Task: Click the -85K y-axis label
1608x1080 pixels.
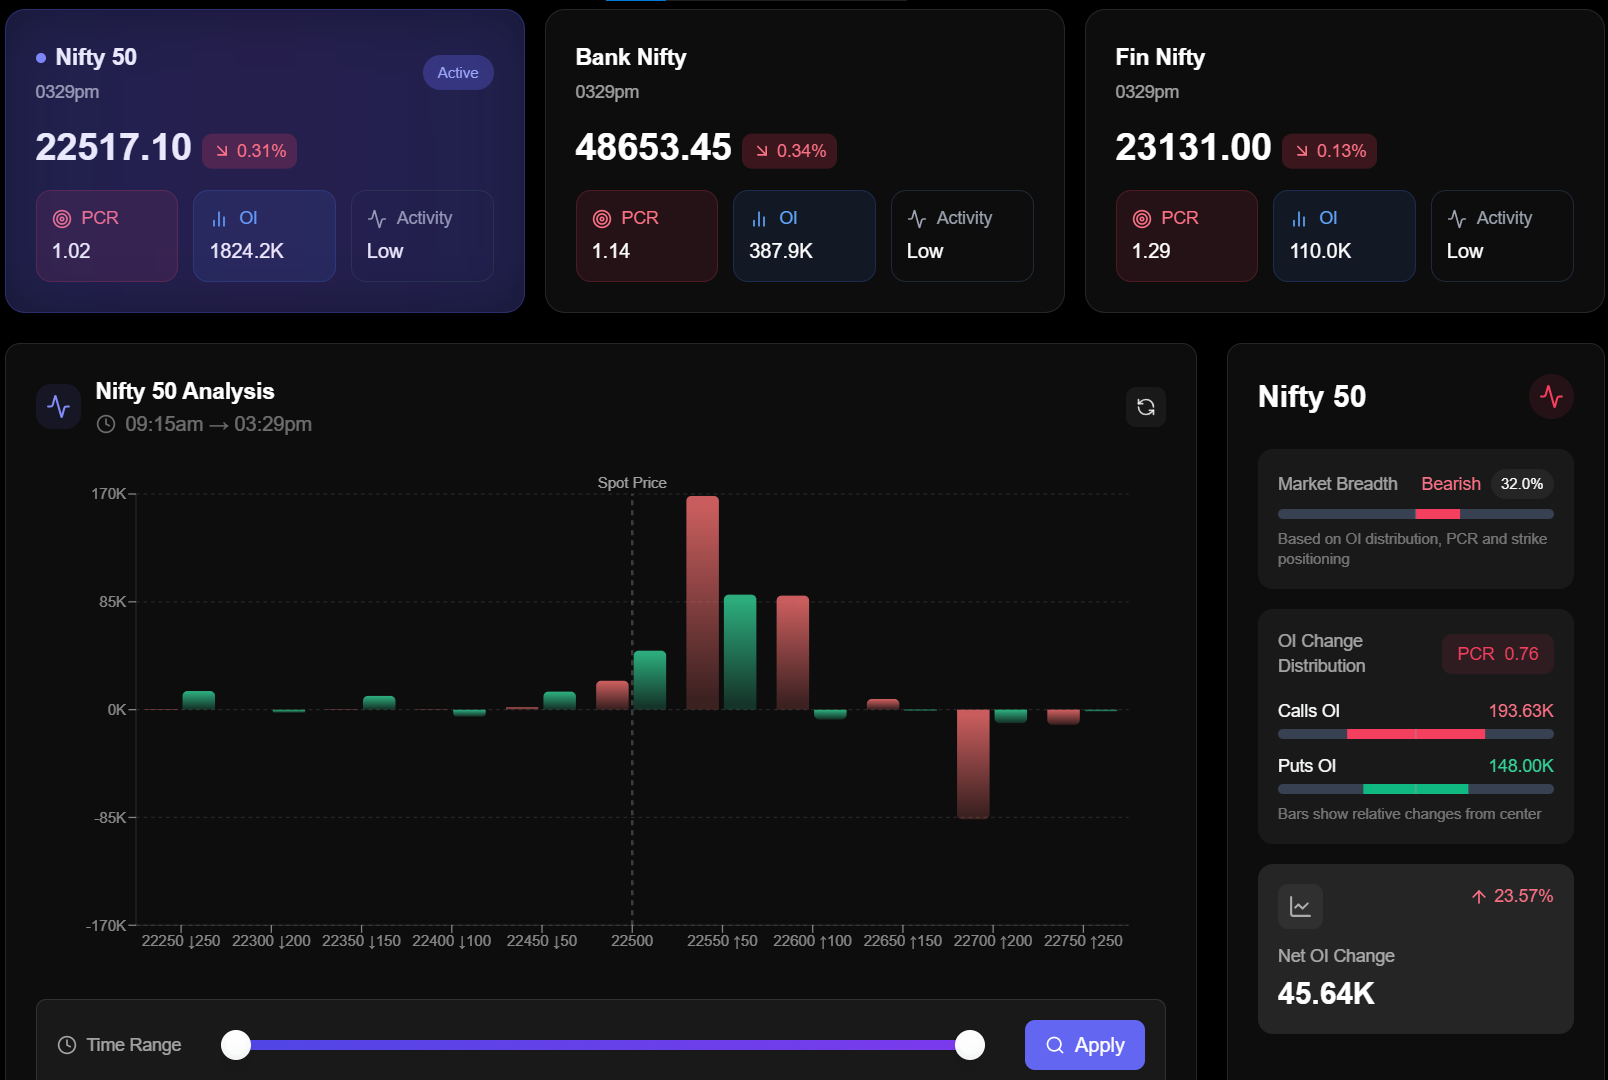Action: pos(110,818)
